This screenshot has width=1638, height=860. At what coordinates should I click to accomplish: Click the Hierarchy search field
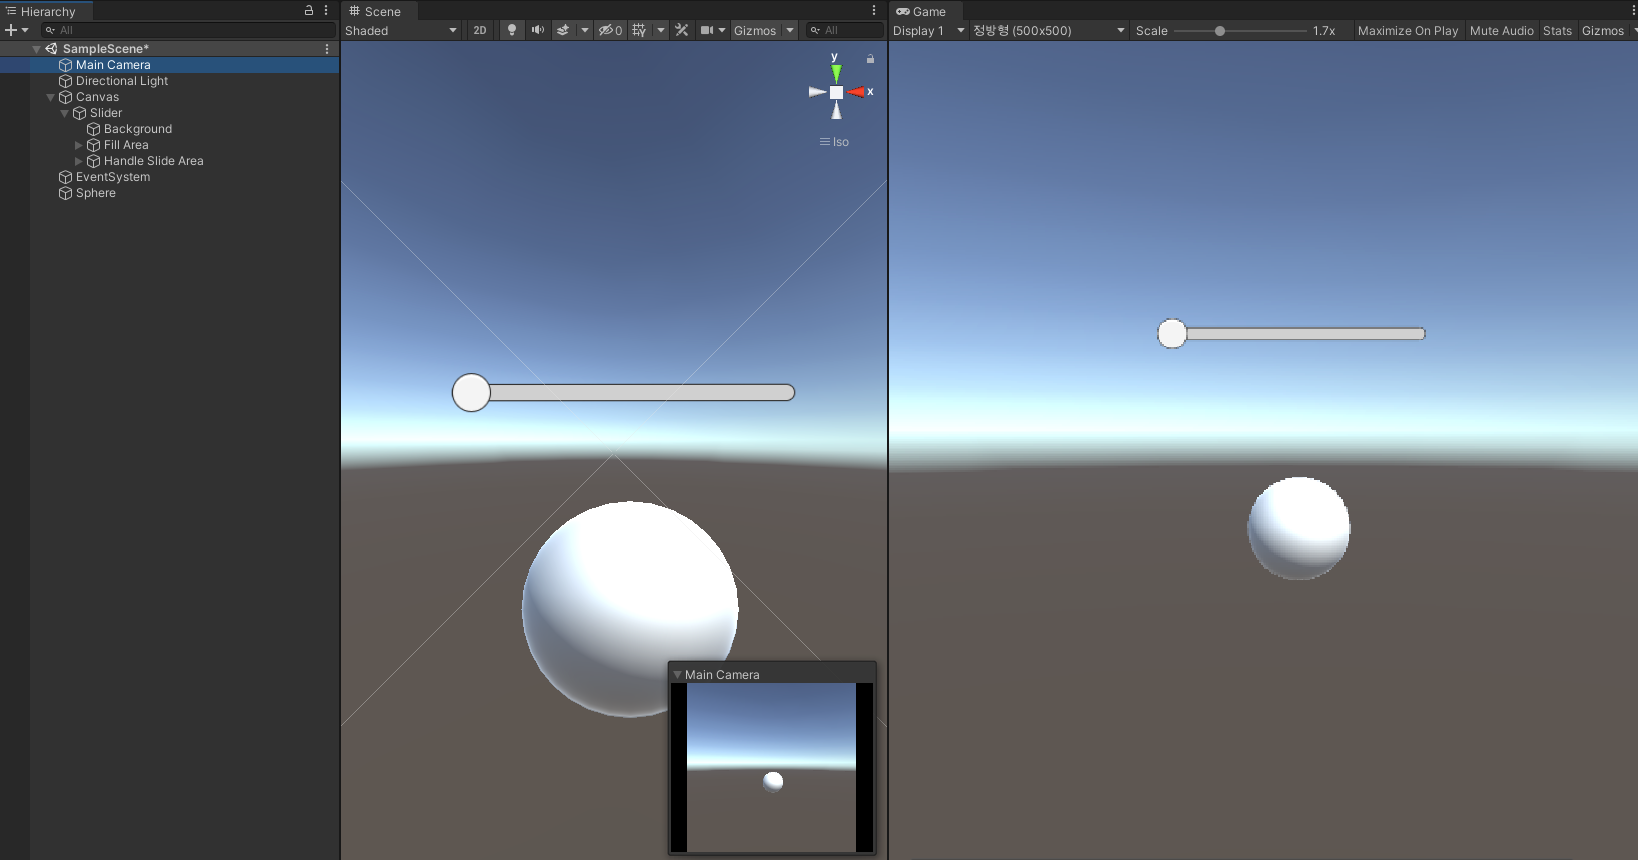click(188, 30)
